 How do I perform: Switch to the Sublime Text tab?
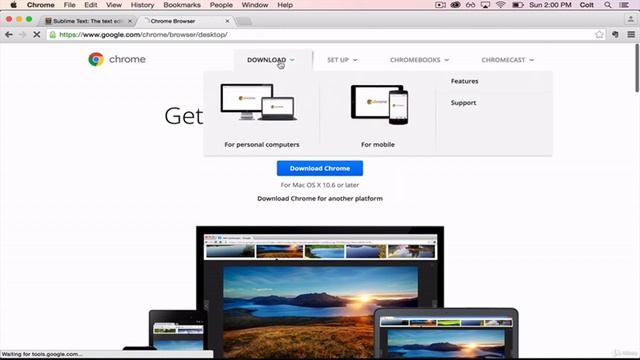pos(88,21)
